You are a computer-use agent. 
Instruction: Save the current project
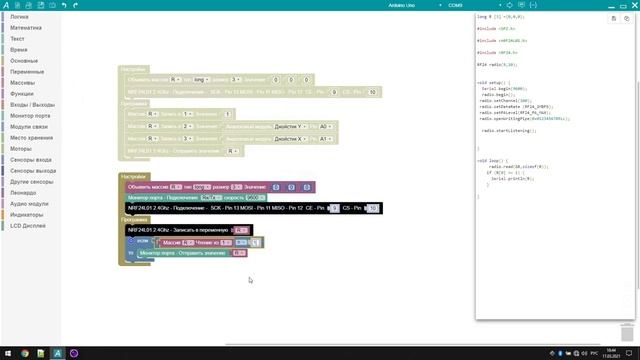(x=41, y=5)
